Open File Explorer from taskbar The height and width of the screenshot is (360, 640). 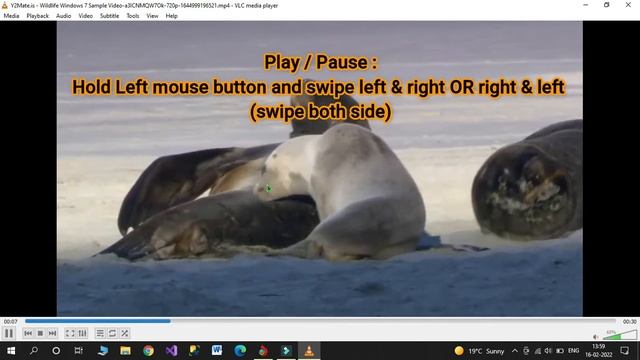click(x=125, y=351)
